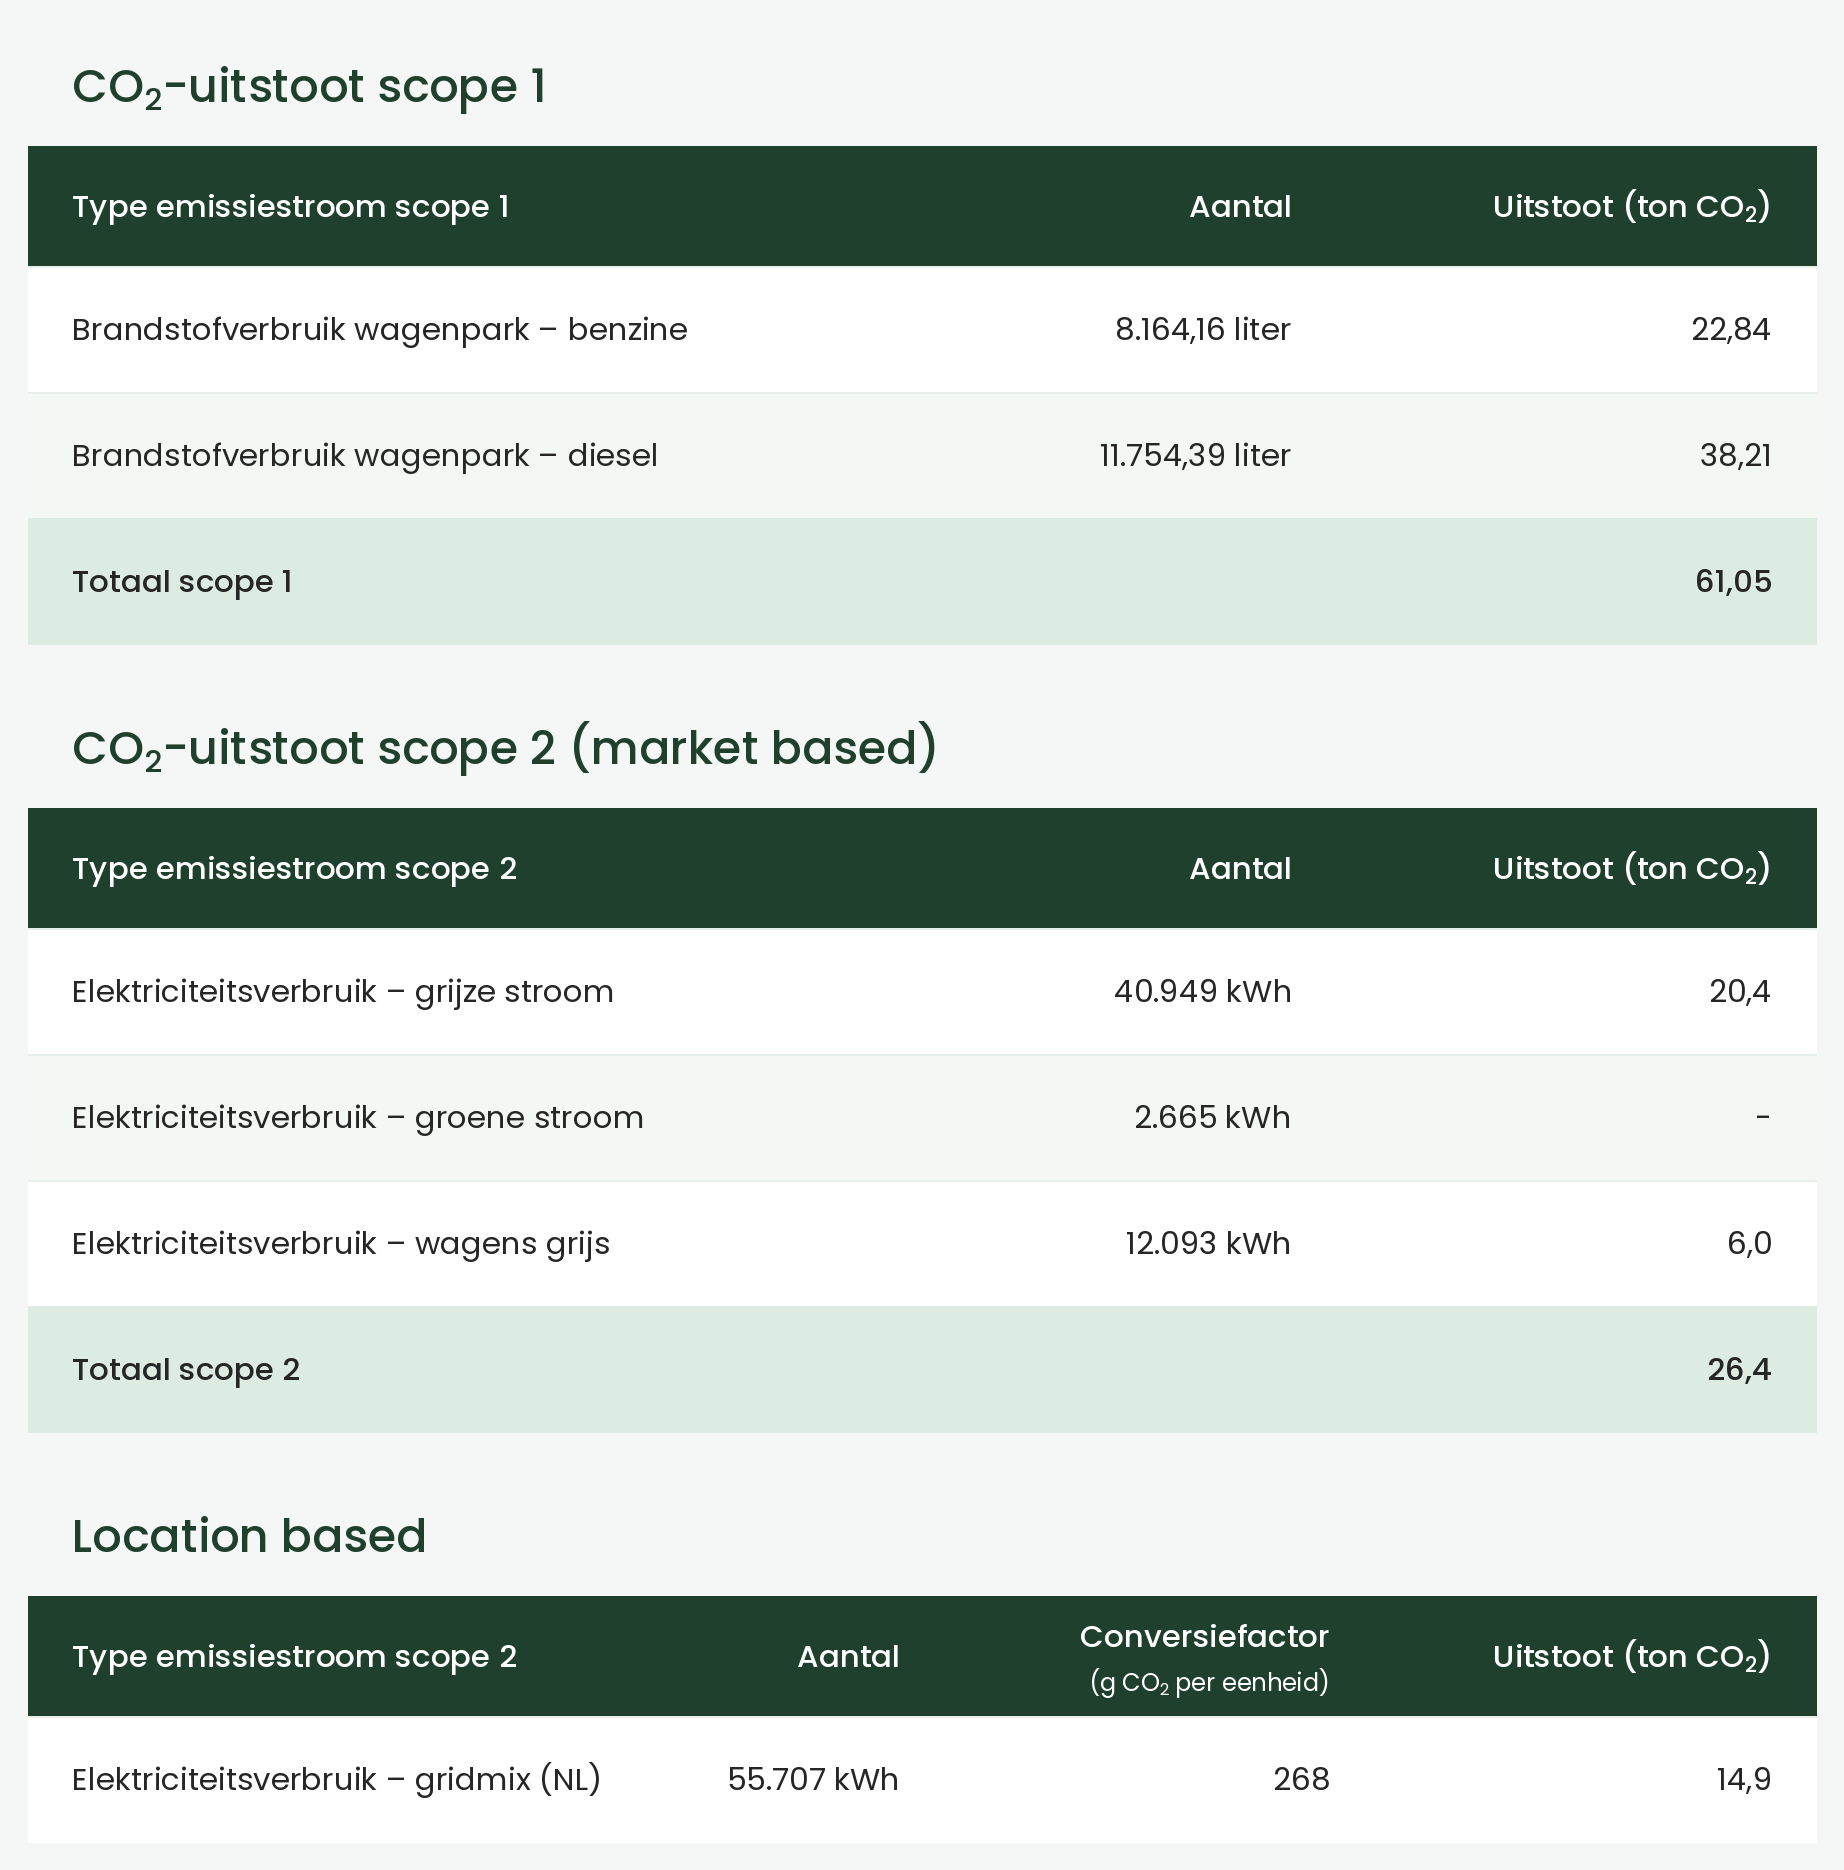Click "Elektriciteitsverbruik – groene stroom" row label
Screen dimensions: 1844x1870
(x=358, y=1118)
